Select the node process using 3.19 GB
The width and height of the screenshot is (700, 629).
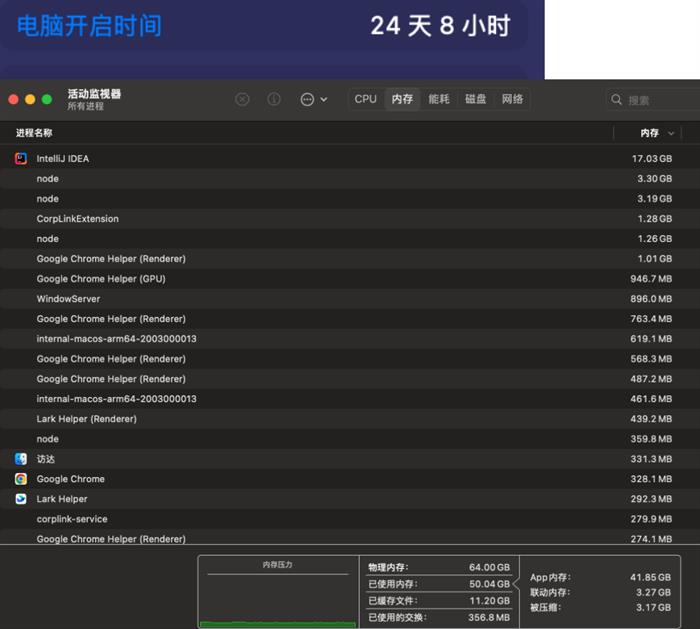click(350, 199)
